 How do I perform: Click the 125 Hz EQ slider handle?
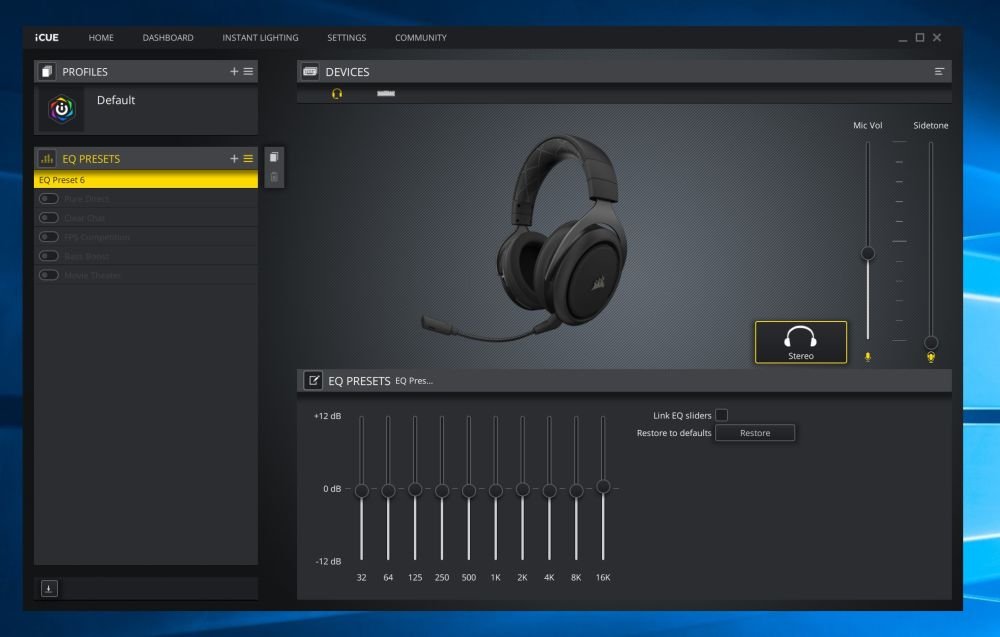(415, 489)
